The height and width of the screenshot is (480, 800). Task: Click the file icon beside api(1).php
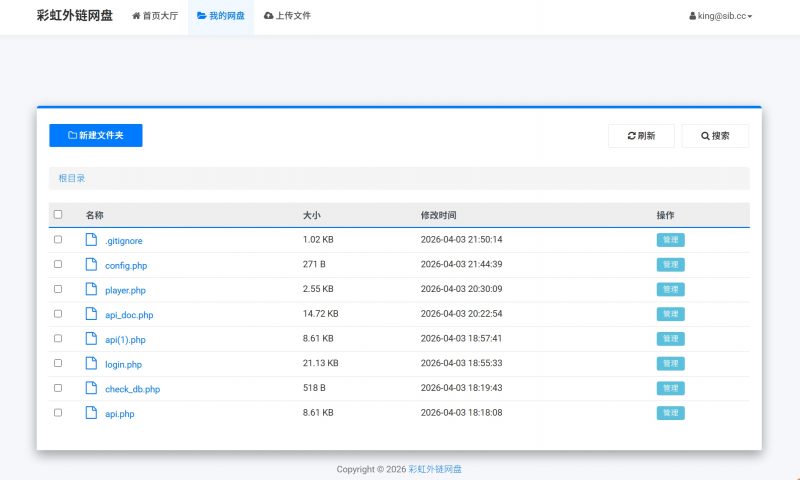[x=91, y=339]
